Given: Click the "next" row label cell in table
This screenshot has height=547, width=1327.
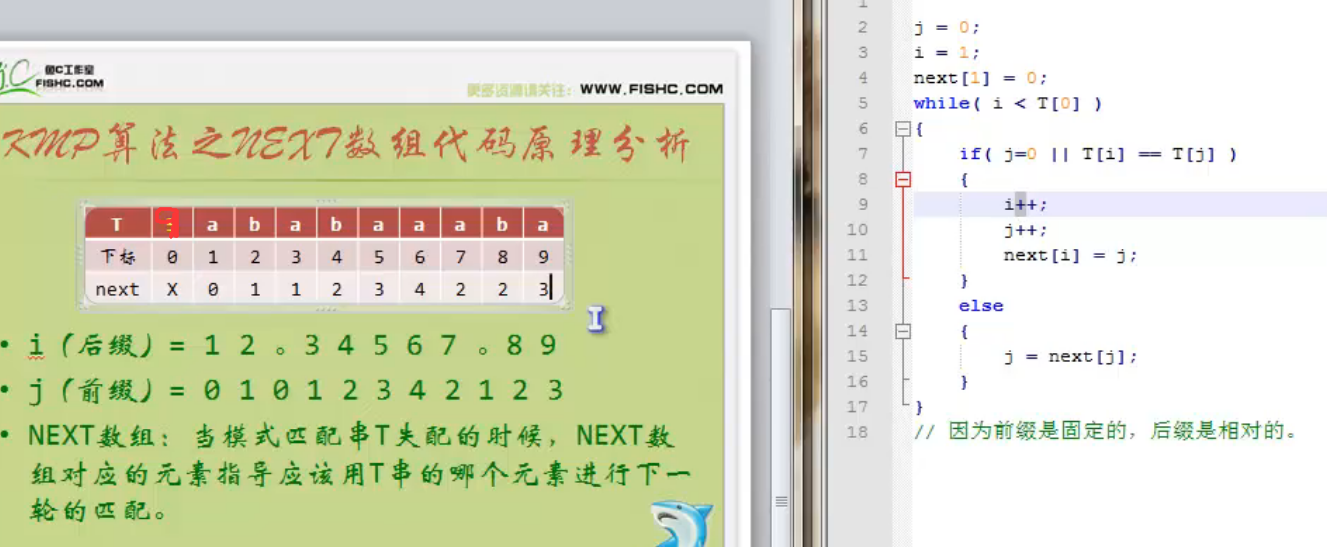Looking at the screenshot, I should coord(117,289).
